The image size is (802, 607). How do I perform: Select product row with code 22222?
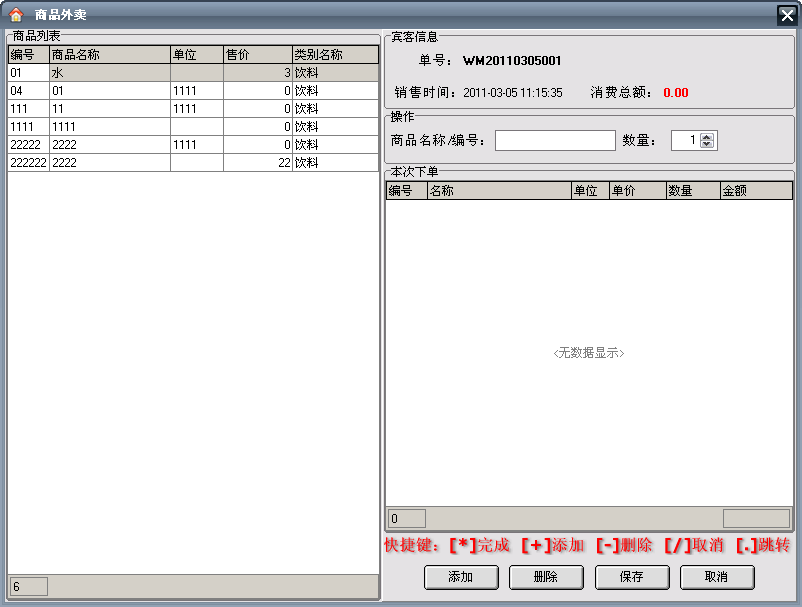point(193,145)
